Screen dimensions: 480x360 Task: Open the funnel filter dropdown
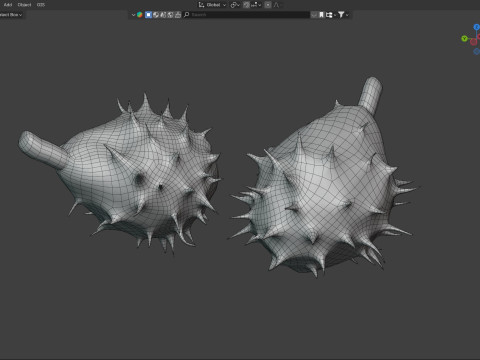[x=343, y=15]
